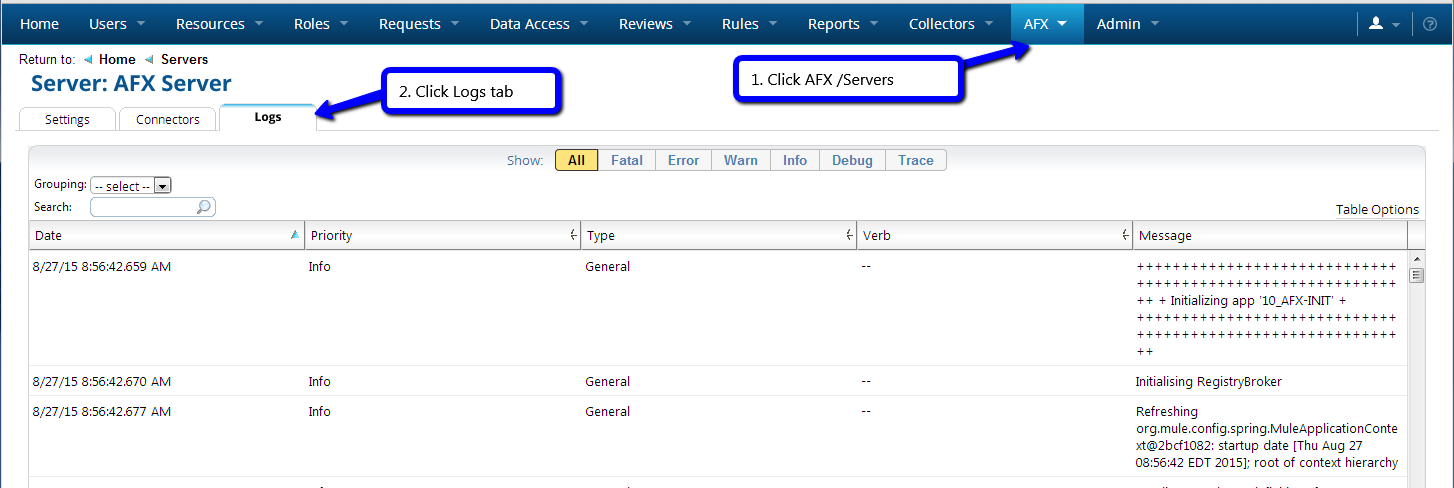Screen dimensions: 1454x488
Task: Open the Settings tab
Action: click(67, 119)
